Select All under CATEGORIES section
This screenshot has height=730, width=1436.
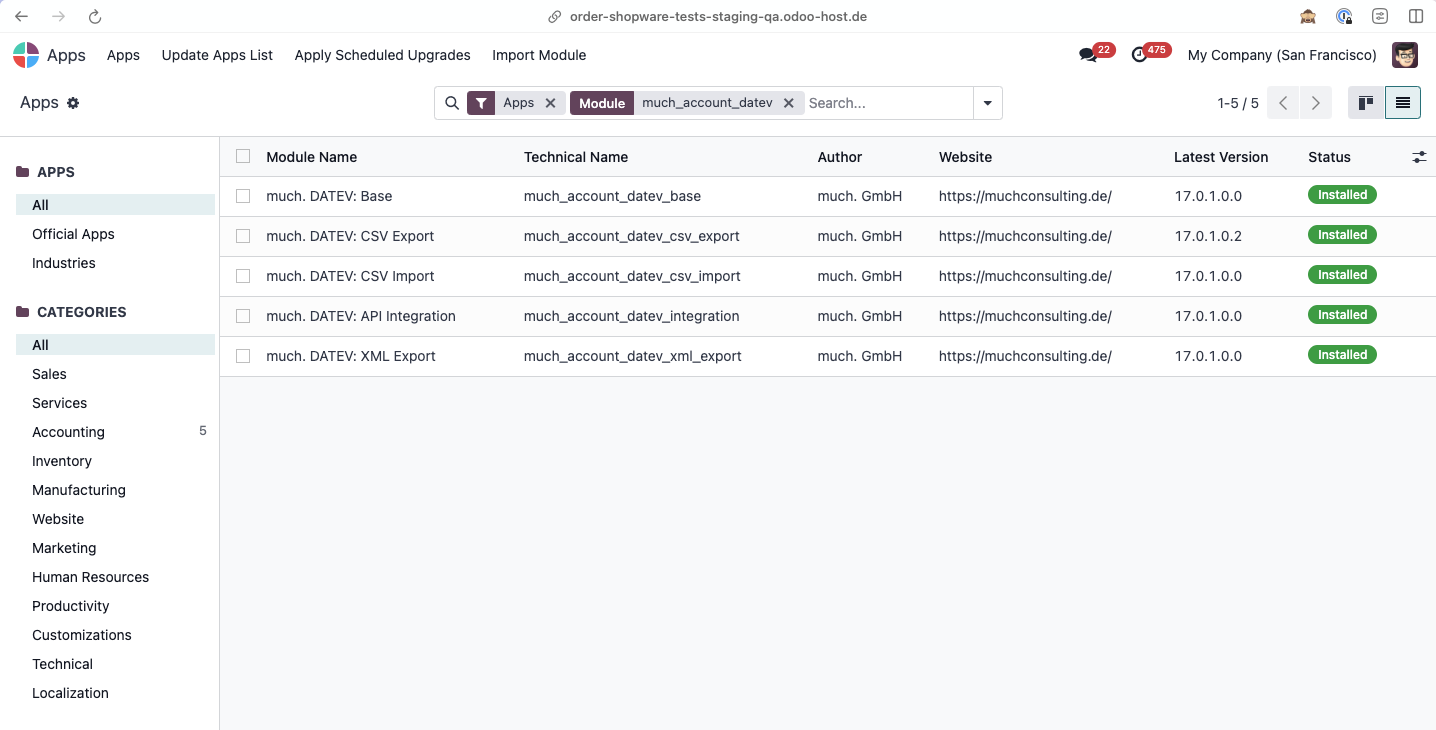tap(115, 345)
